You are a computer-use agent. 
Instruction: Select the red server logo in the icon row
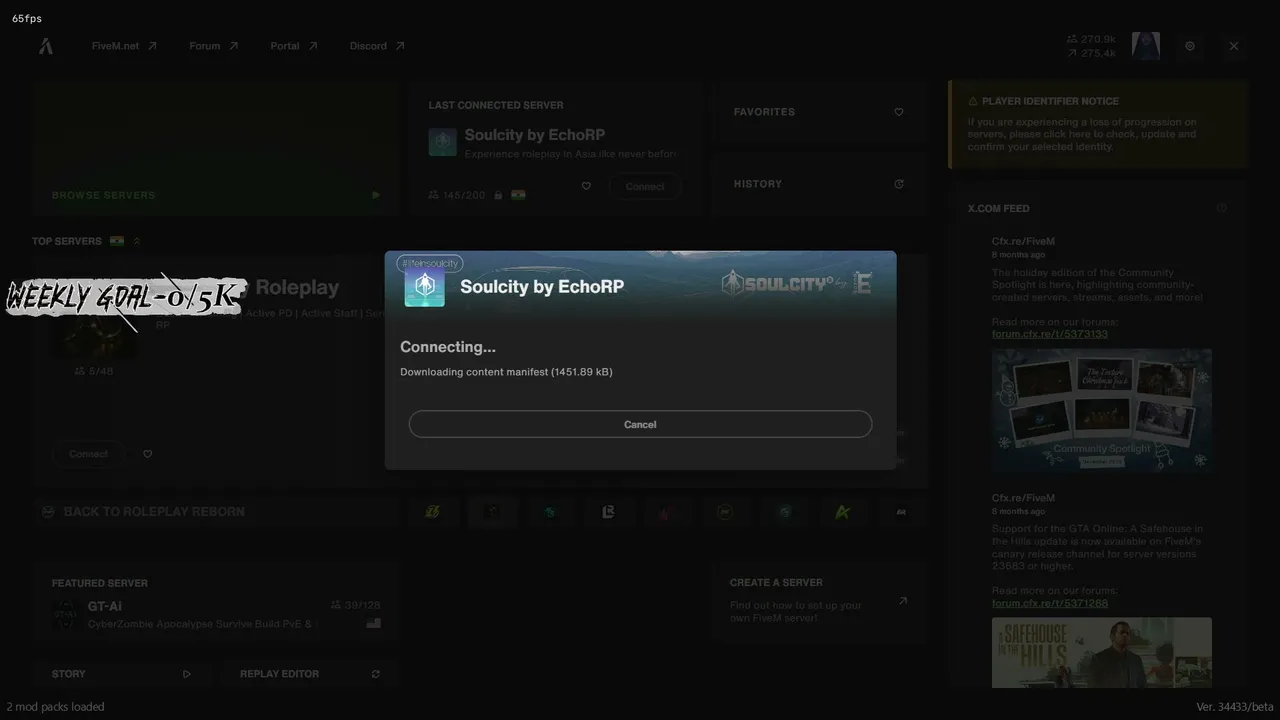[x=666, y=512]
